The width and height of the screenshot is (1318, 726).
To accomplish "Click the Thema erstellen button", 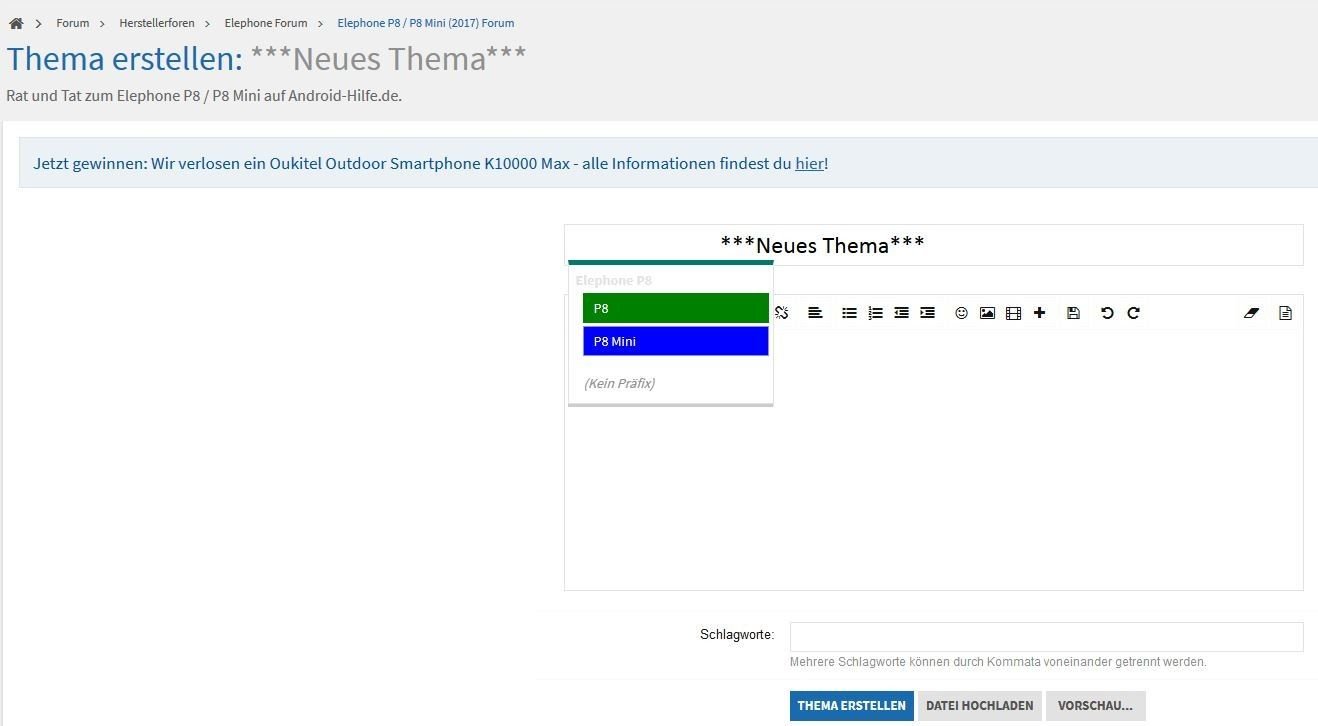I will [x=851, y=706].
